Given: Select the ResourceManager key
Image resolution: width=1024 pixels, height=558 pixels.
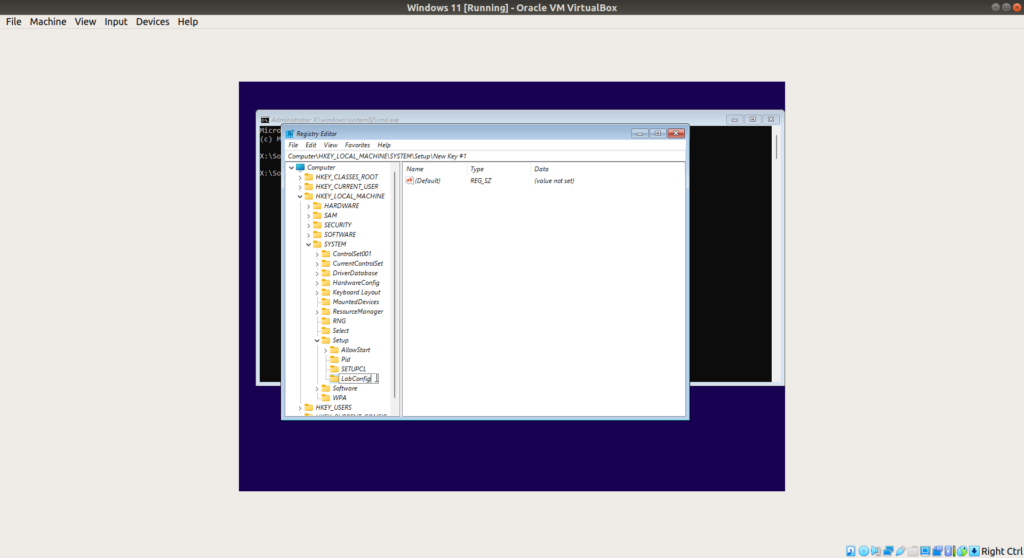Looking at the screenshot, I should 357,312.
